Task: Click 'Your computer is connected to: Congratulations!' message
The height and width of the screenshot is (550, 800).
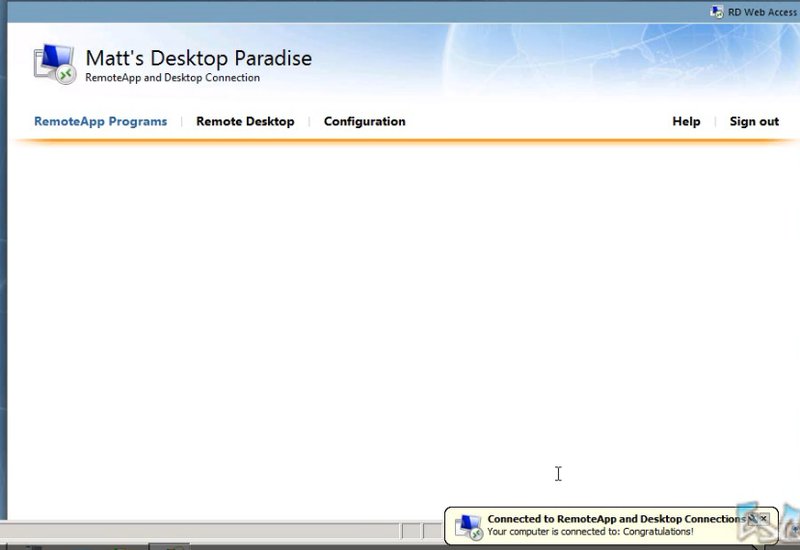Action: (x=590, y=532)
